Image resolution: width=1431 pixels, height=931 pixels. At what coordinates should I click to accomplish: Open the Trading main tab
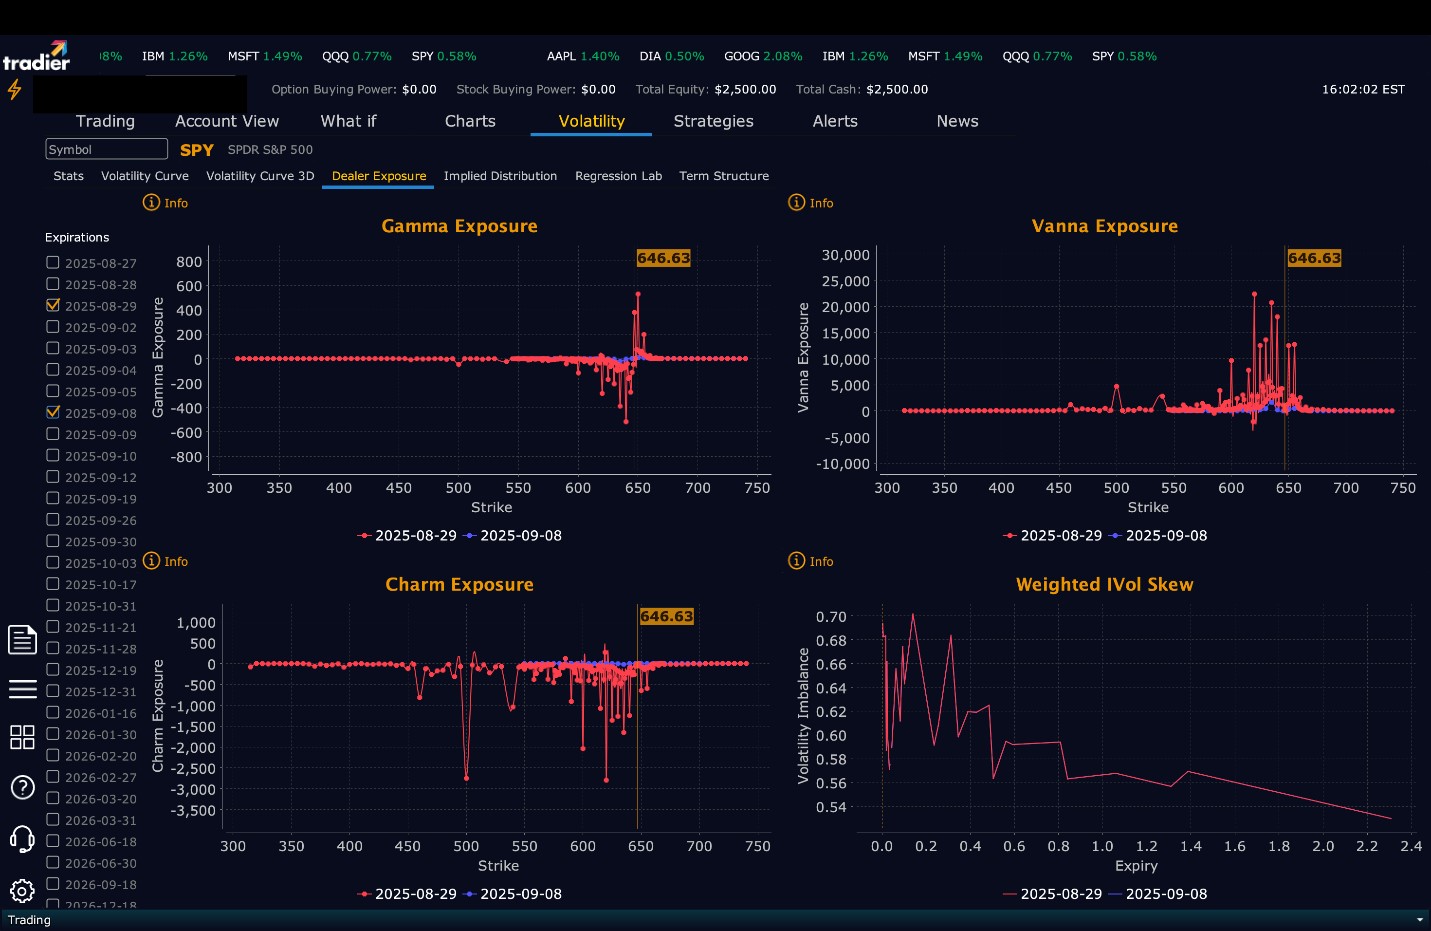105,121
